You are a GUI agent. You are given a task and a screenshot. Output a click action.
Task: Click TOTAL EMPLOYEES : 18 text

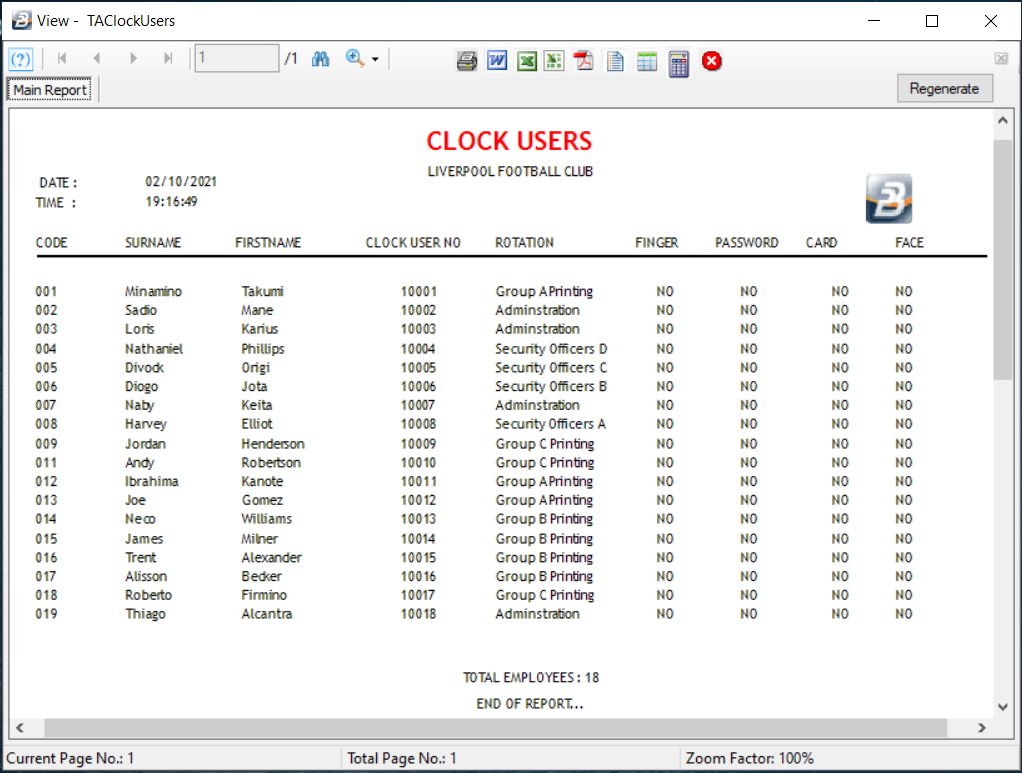pos(531,678)
